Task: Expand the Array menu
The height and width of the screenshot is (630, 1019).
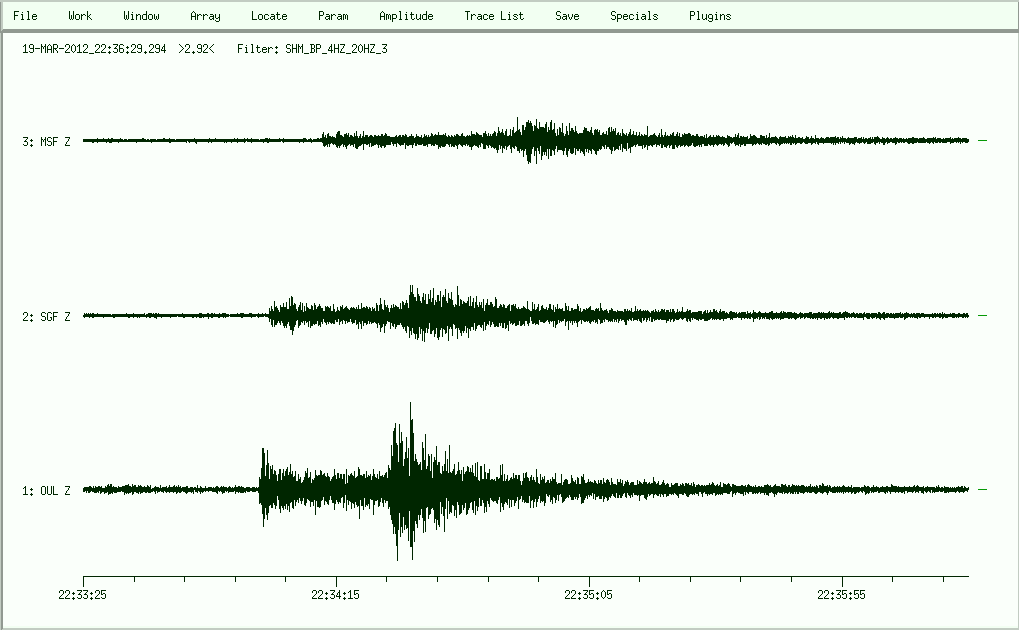Action: click(205, 16)
